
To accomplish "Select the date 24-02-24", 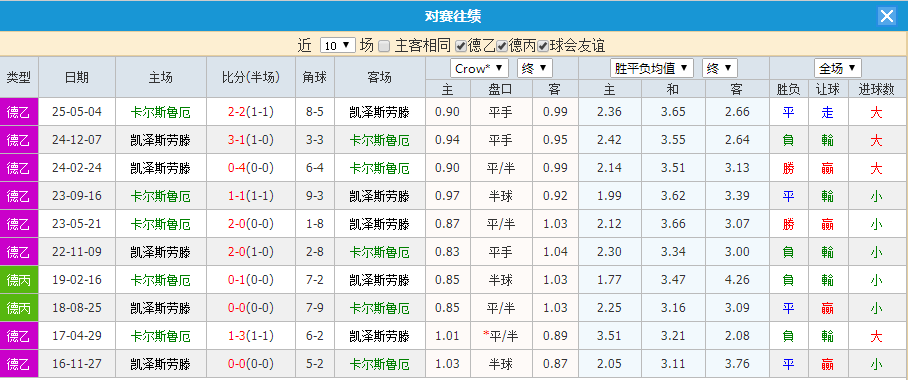I will click(77, 168).
